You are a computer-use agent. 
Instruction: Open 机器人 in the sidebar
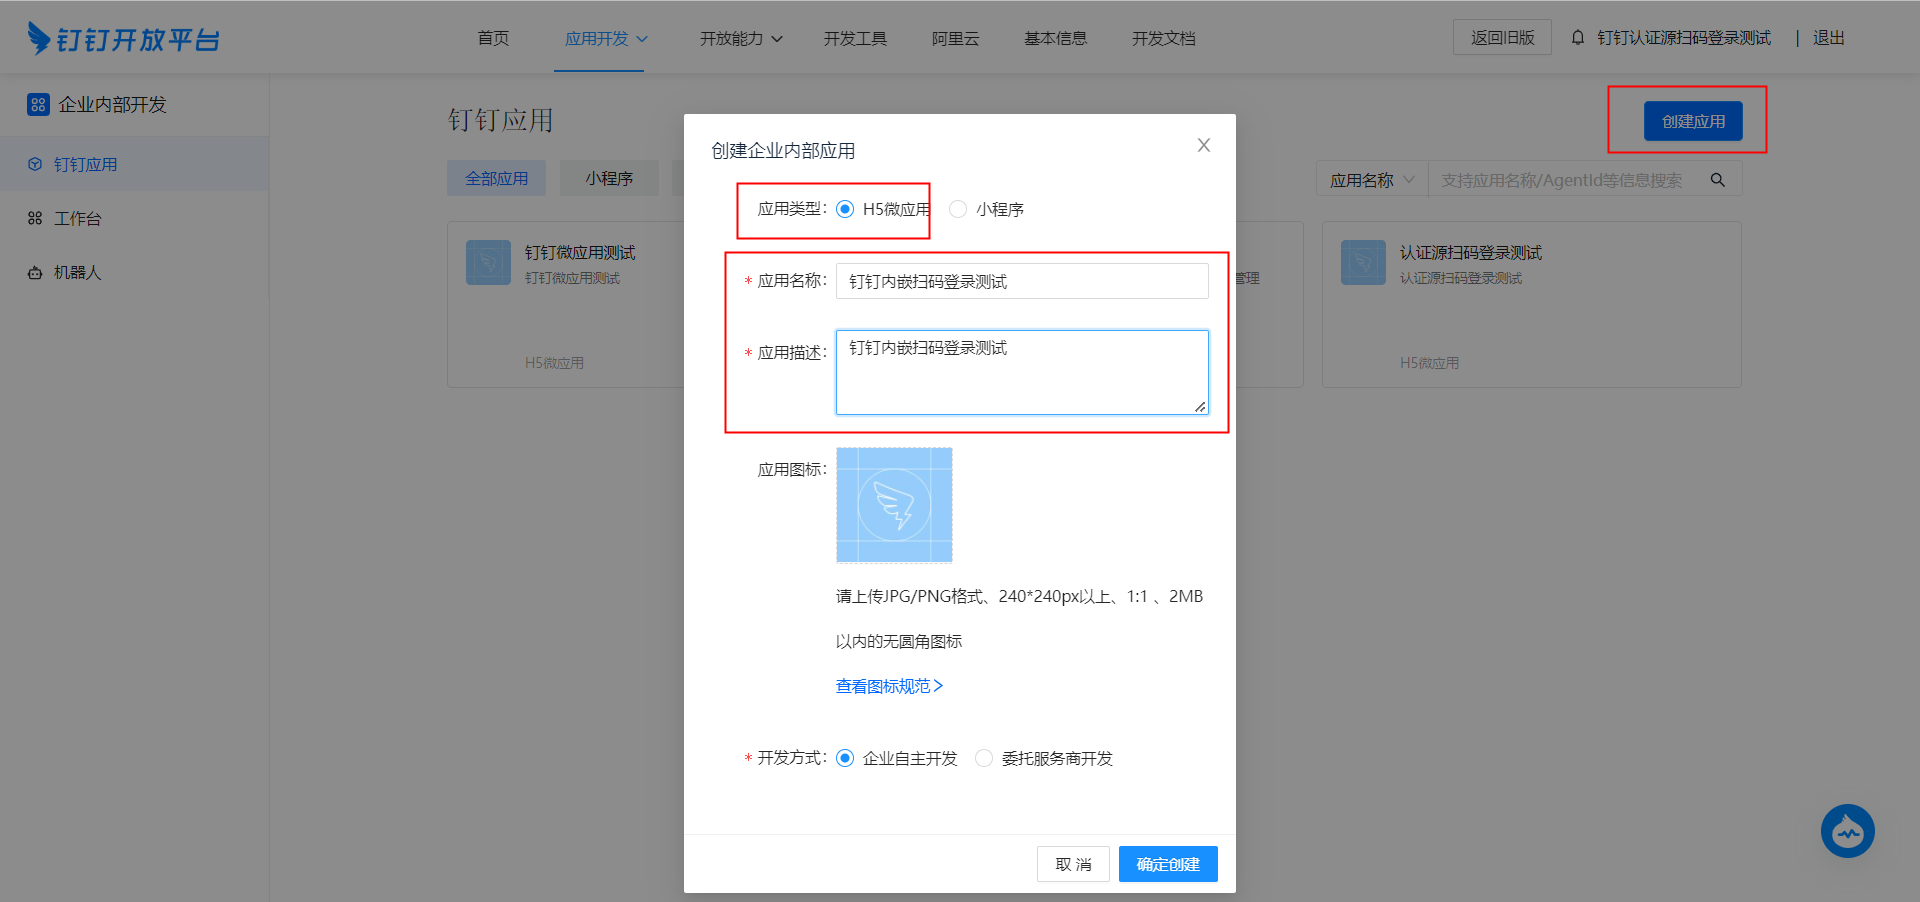[x=77, y=272]
